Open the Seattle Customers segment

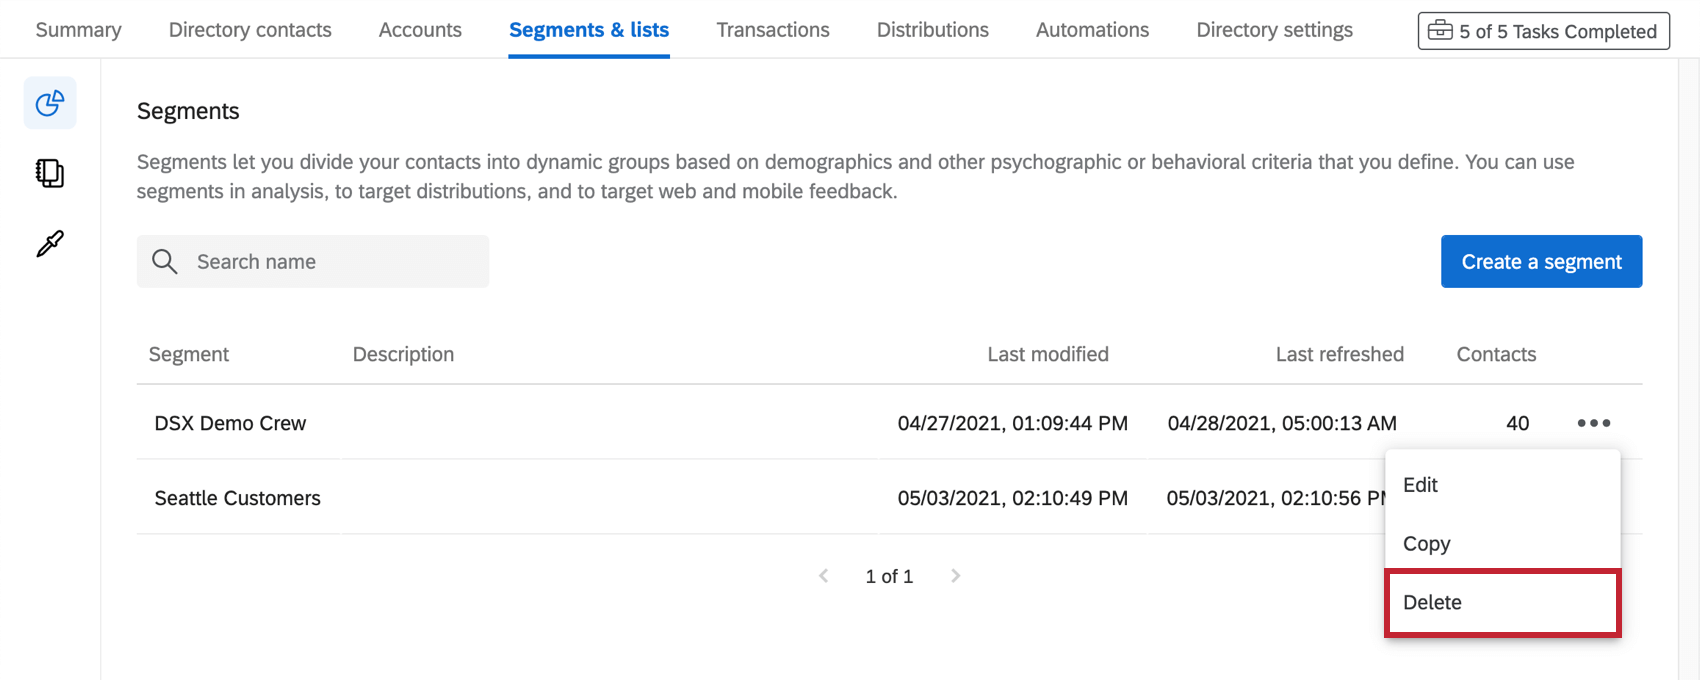(238, 498)
